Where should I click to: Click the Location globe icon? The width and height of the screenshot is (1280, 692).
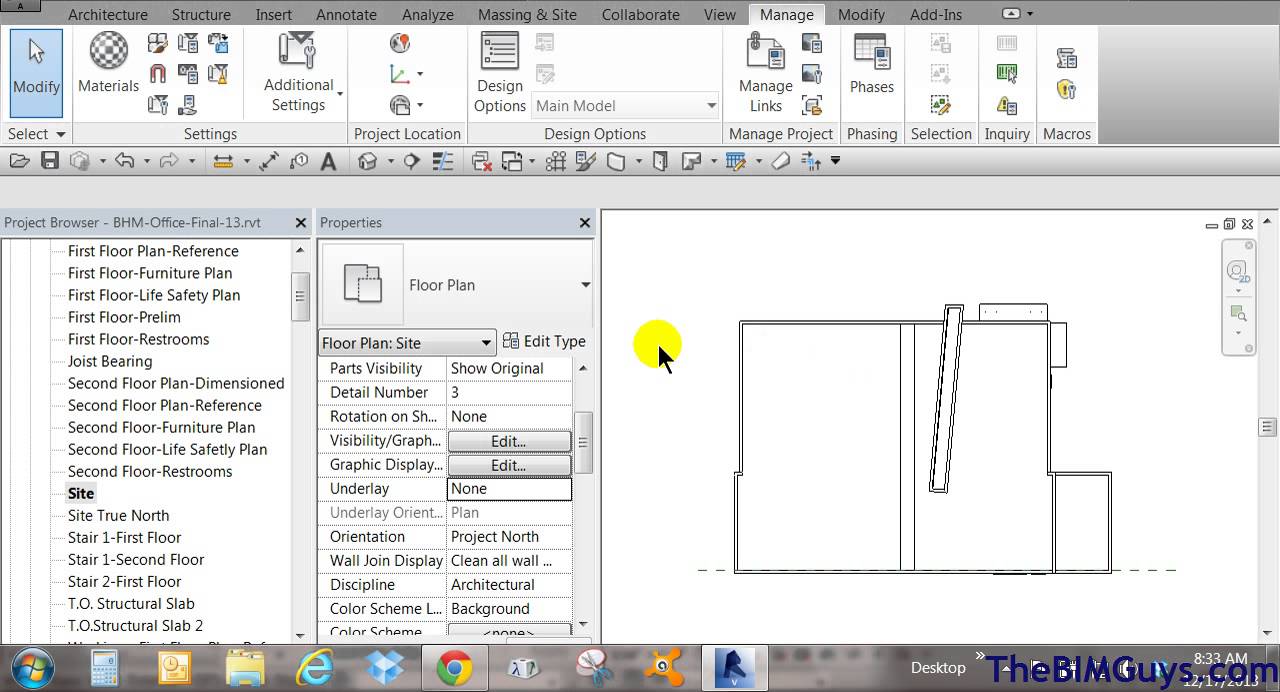[x=400, y=43]
